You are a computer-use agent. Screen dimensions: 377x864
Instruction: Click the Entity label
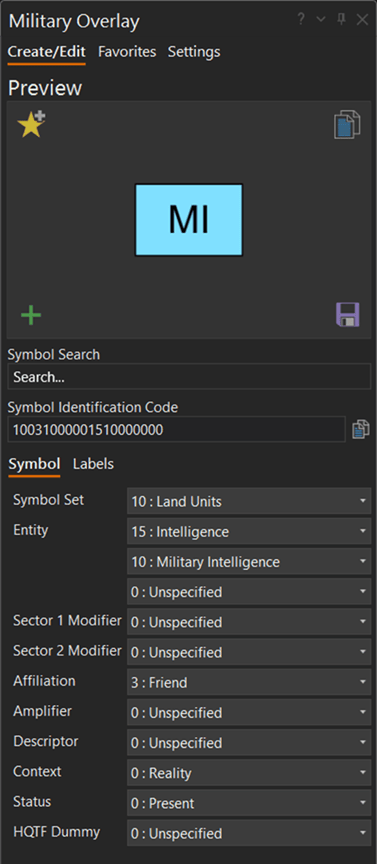click(31, 530)
